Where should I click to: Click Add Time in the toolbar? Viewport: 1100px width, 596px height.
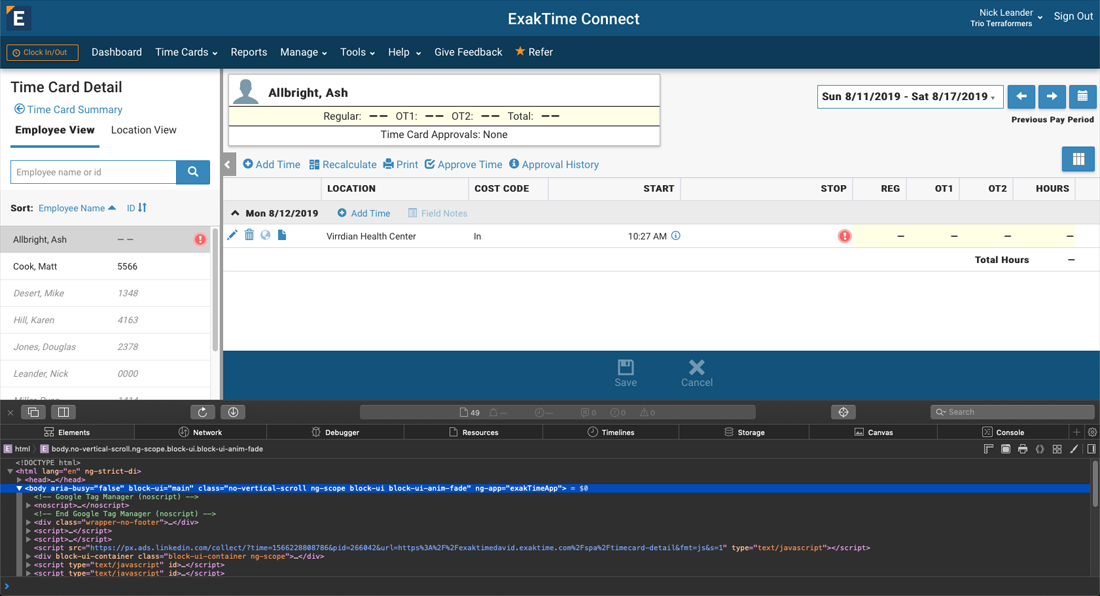[x=271, y=165]
